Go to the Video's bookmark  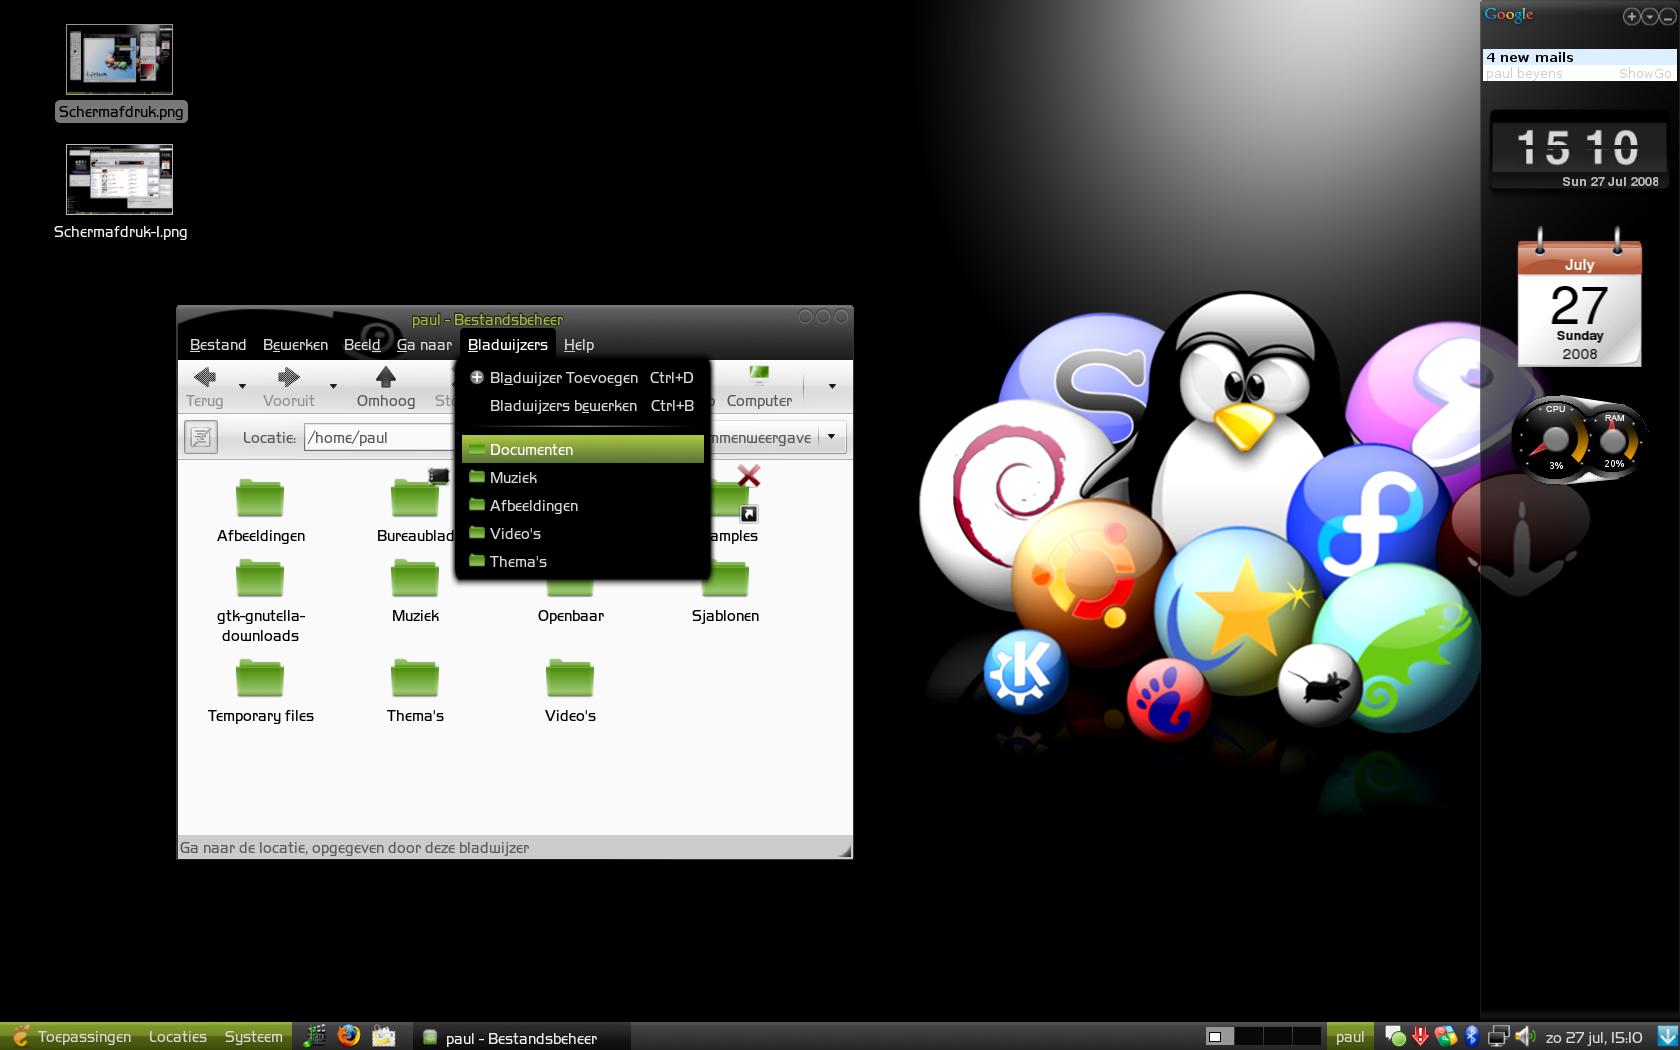coord(583,534)
